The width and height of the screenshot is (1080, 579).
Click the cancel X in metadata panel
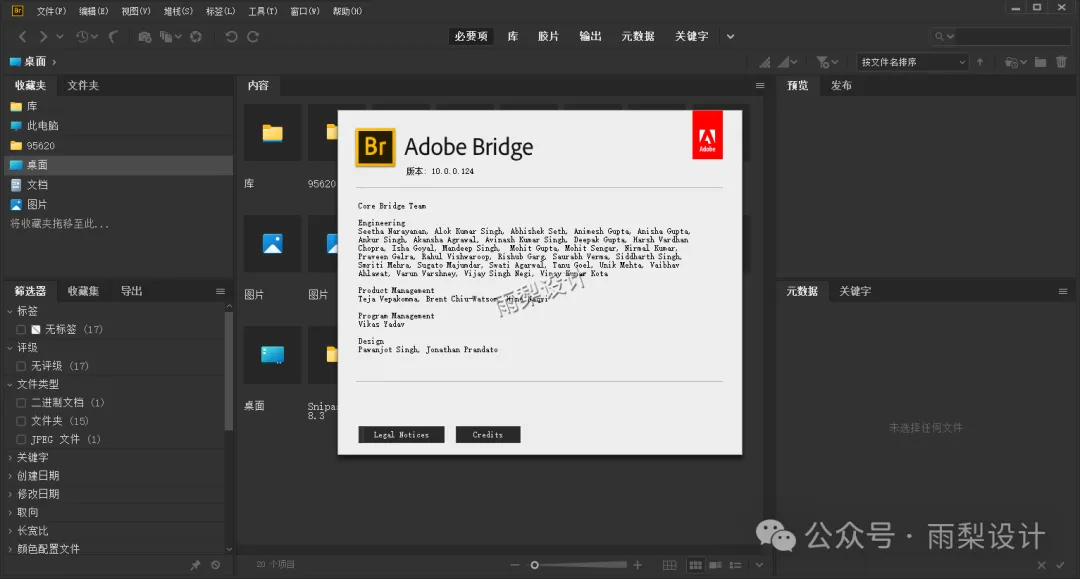tap(1041, 565)
